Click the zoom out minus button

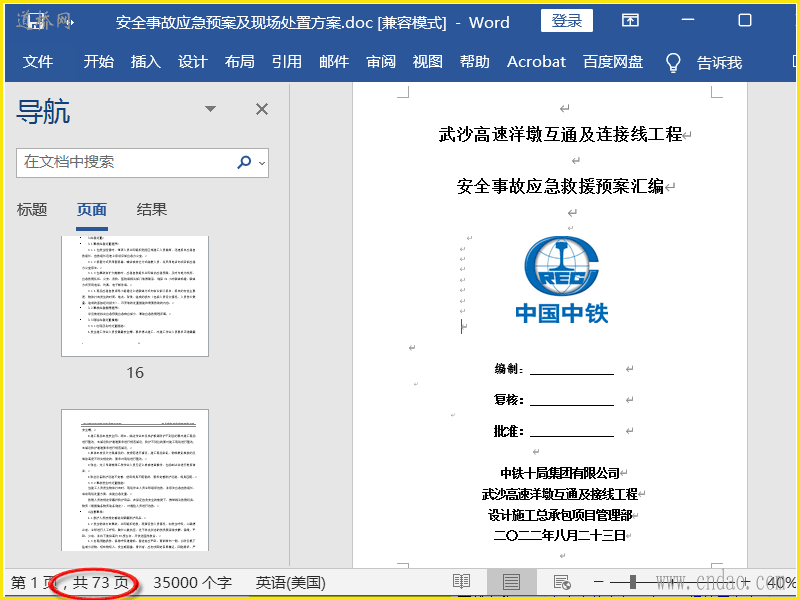598,582
